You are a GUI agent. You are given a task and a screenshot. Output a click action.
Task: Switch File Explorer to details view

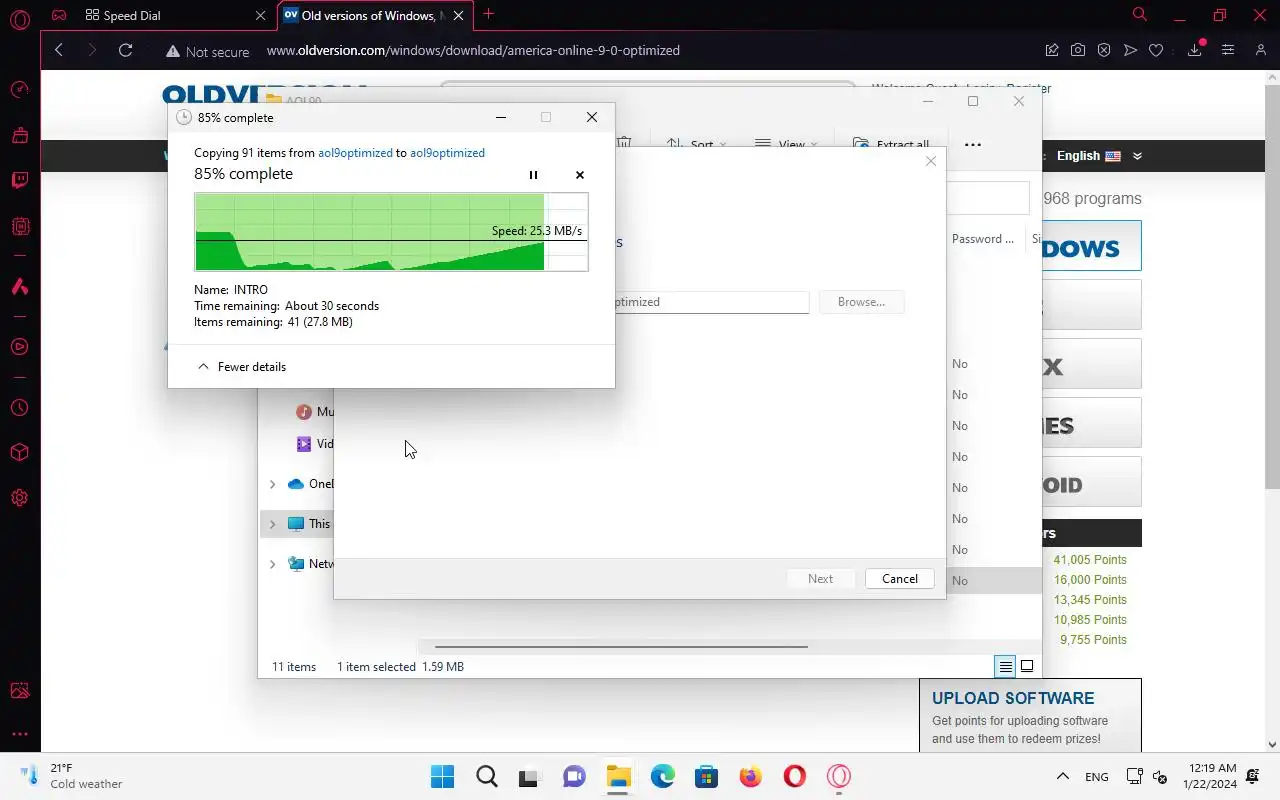[x=1005, y=667]
